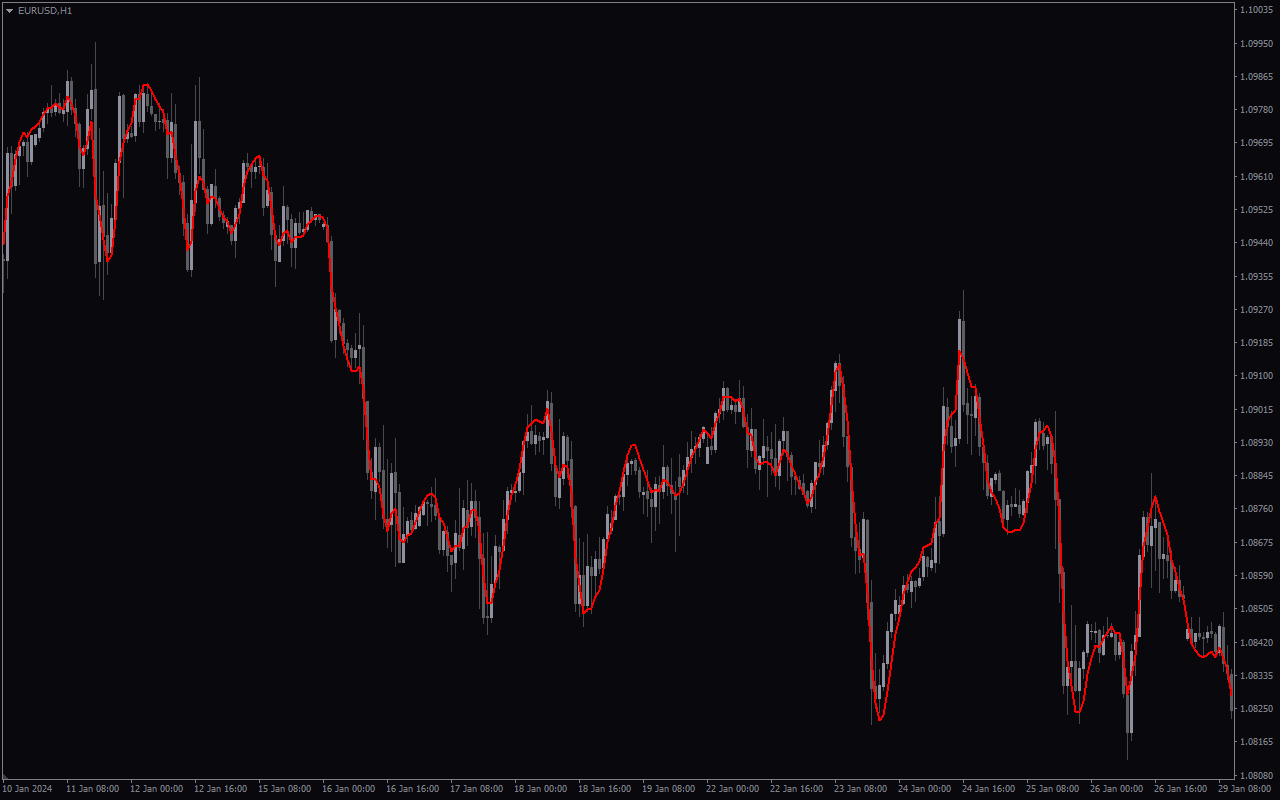Click price label 1.09355
Image resolution: width=1280 pixels, height=800 pixels.
coord(1256,276)
